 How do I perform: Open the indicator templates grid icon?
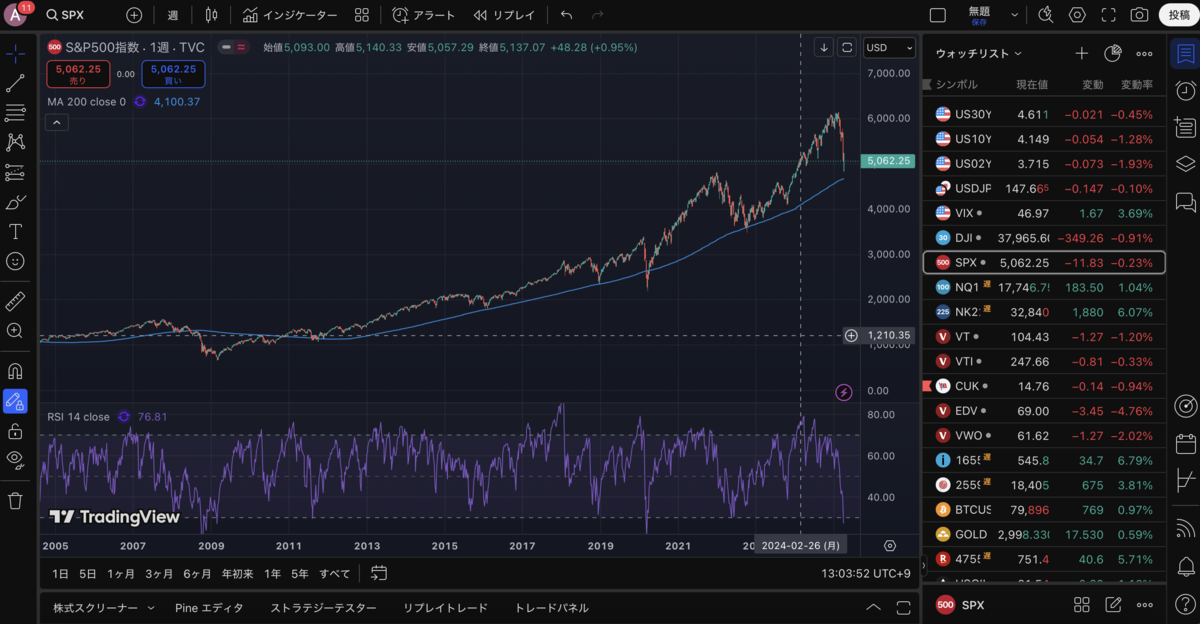(x=362, y=15)
